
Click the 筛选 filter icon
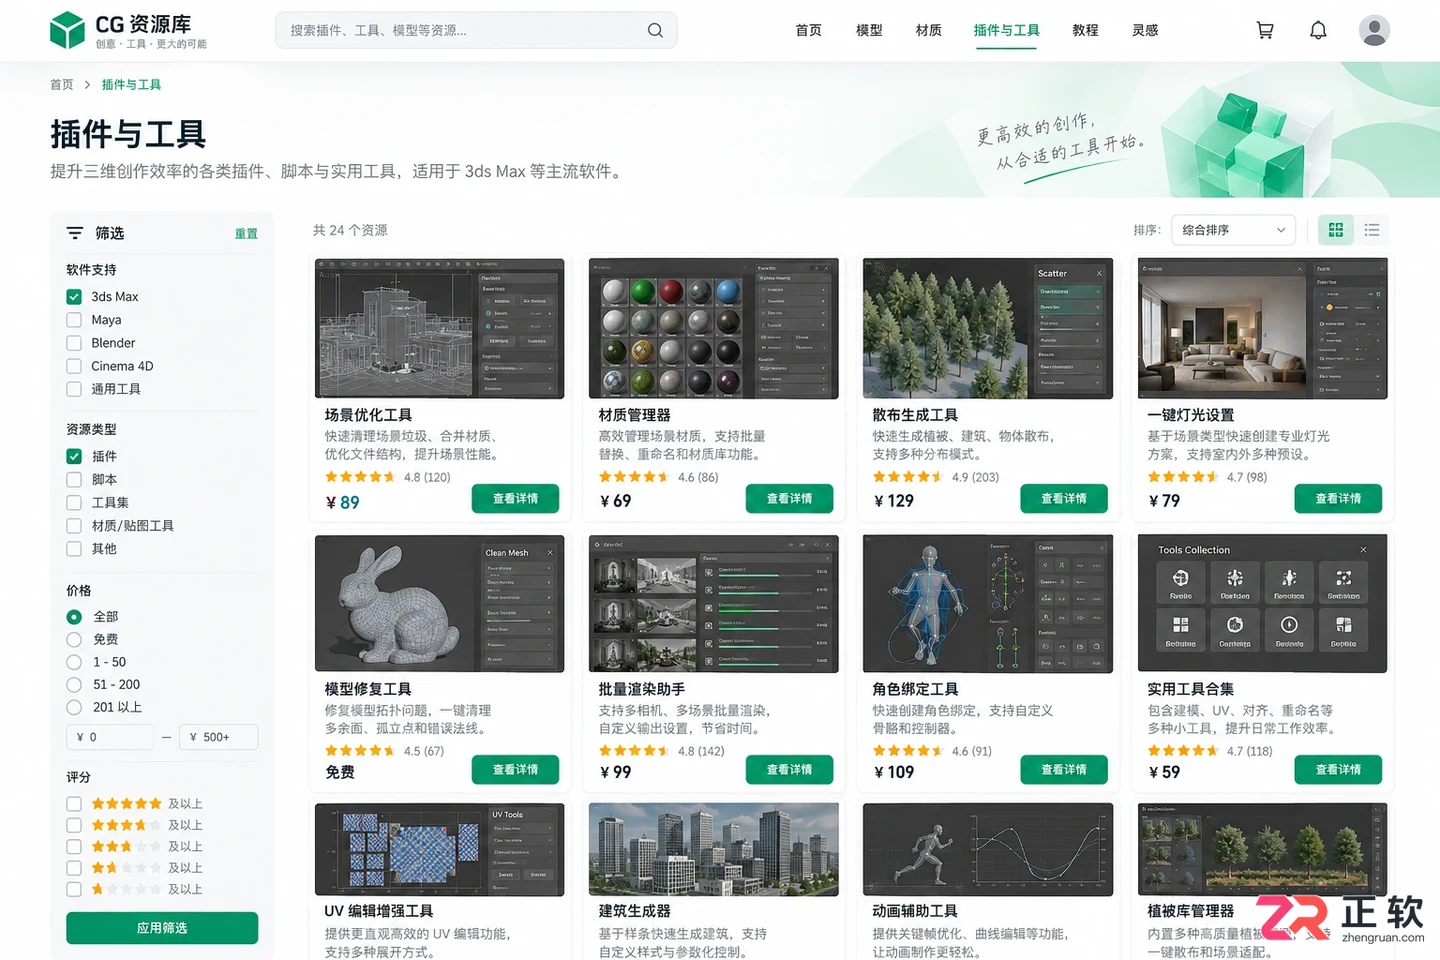75,233
